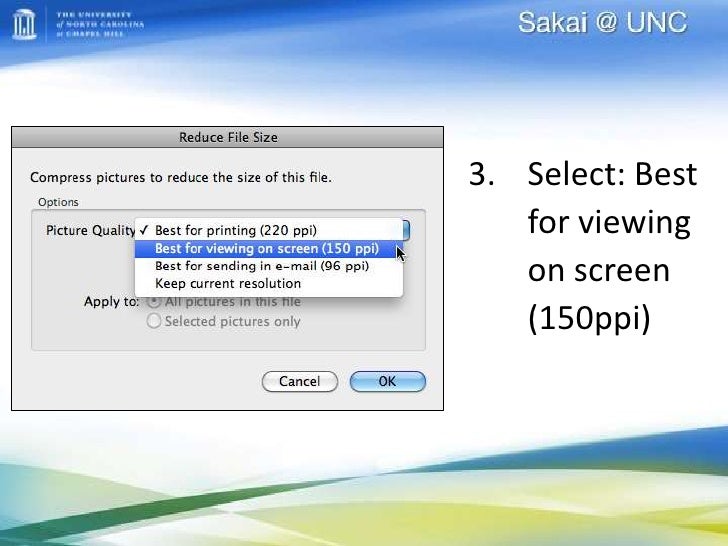Click the Apply to label
This screenshot has width=728, height=546.
pyautogui.click(x=111, y=302)
